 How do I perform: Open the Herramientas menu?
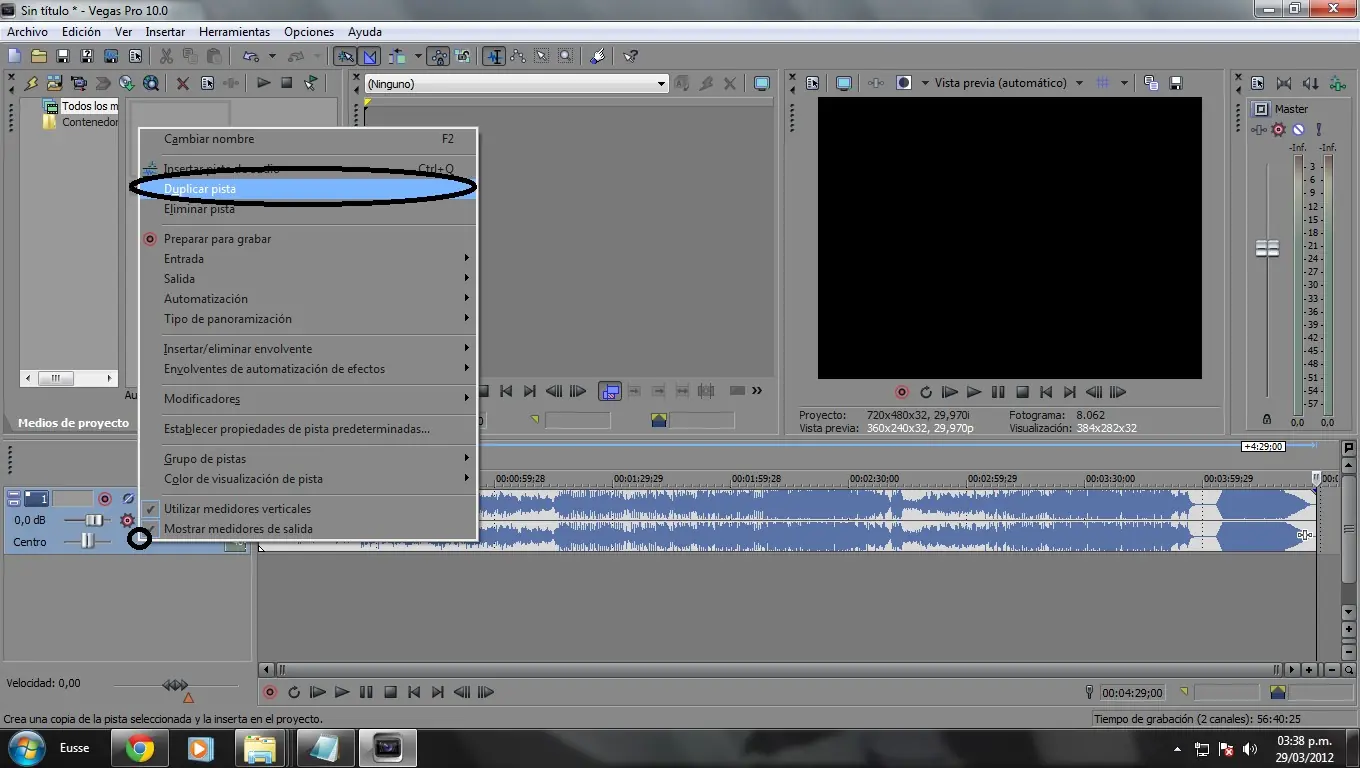click(234, 32)
